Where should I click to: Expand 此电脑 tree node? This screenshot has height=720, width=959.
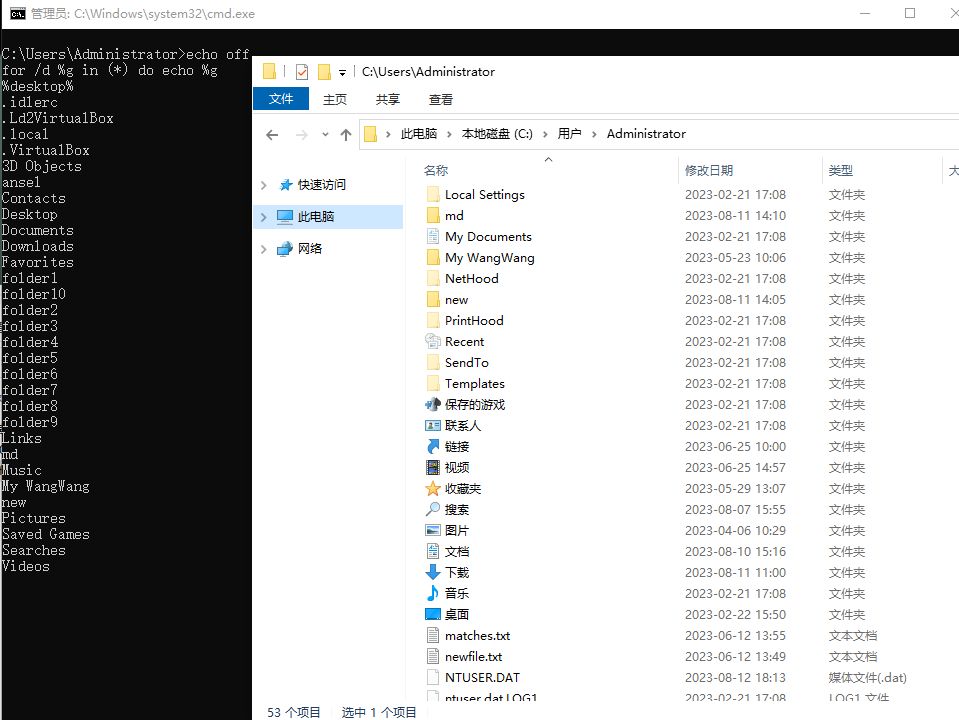tap(264, 217)
